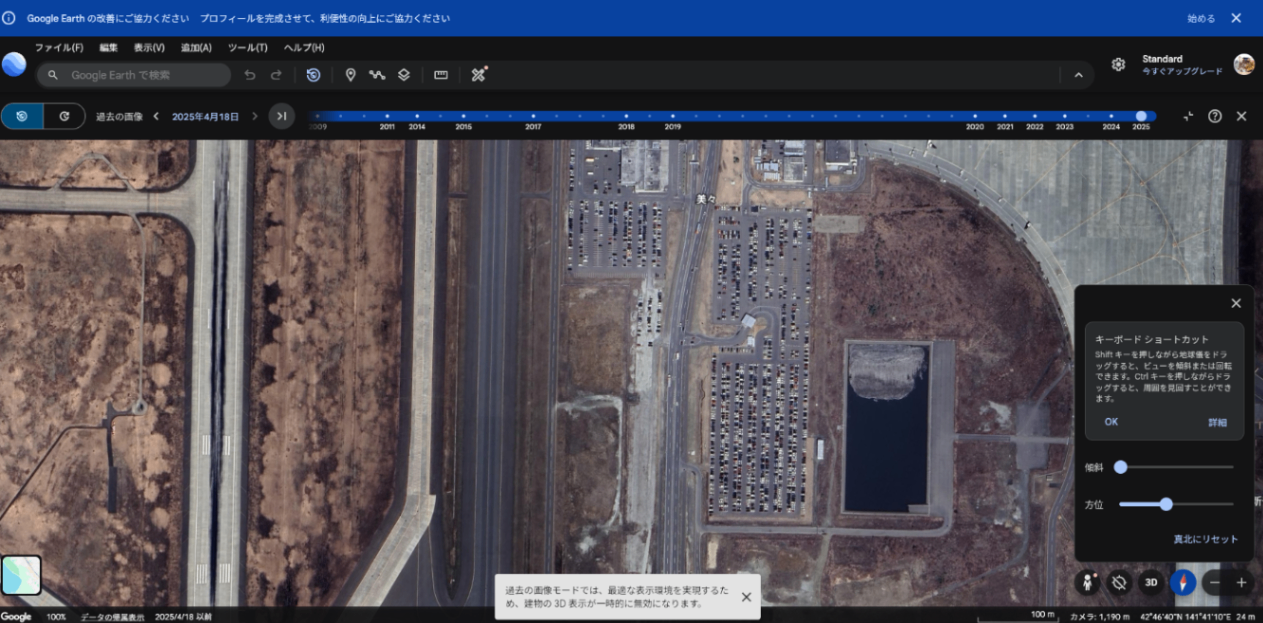This screenshot has width=1263, height=623.
Task: Click the info icon in the blue banner
Action: point(9,18)
